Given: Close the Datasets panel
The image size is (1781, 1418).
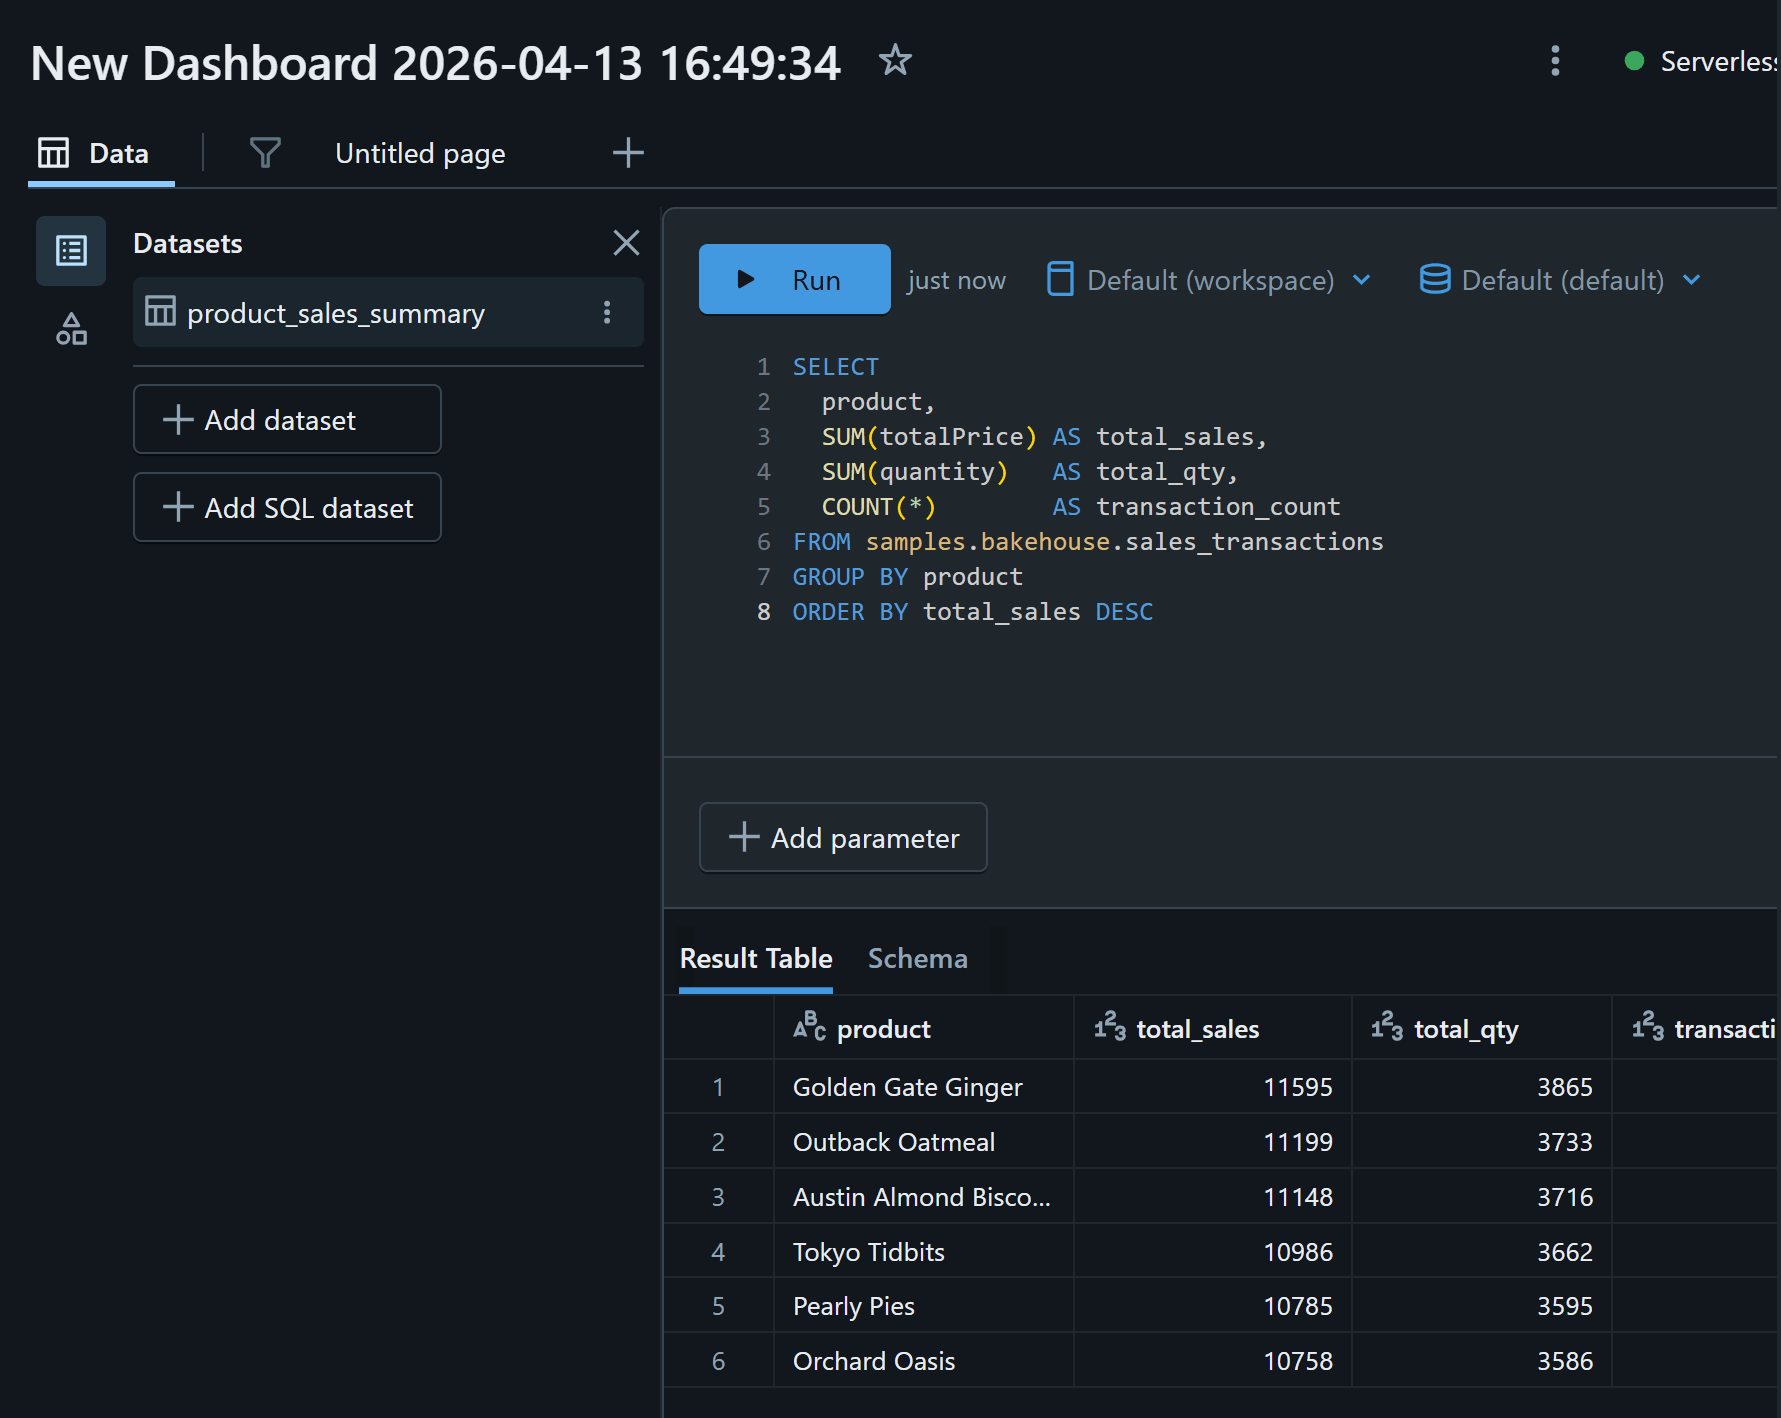Looking at the screenshot, I should coord(626,243).
